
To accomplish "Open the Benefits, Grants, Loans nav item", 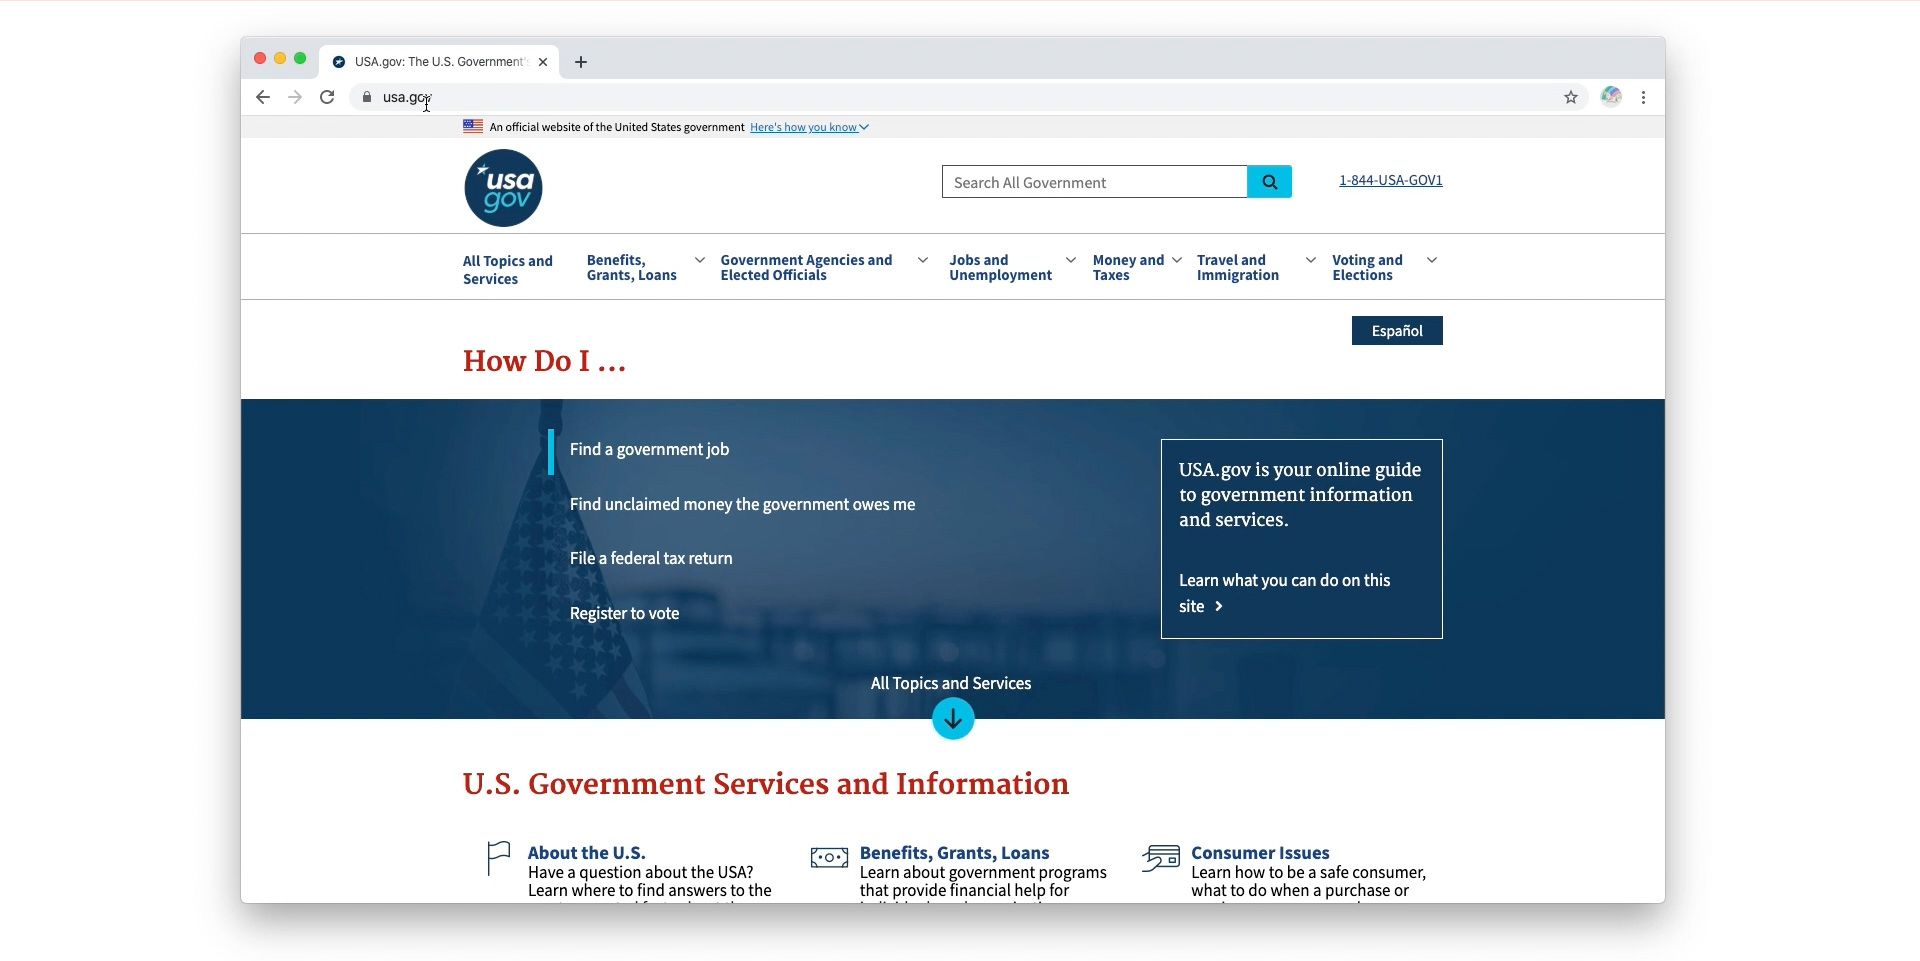I will 632,268.
